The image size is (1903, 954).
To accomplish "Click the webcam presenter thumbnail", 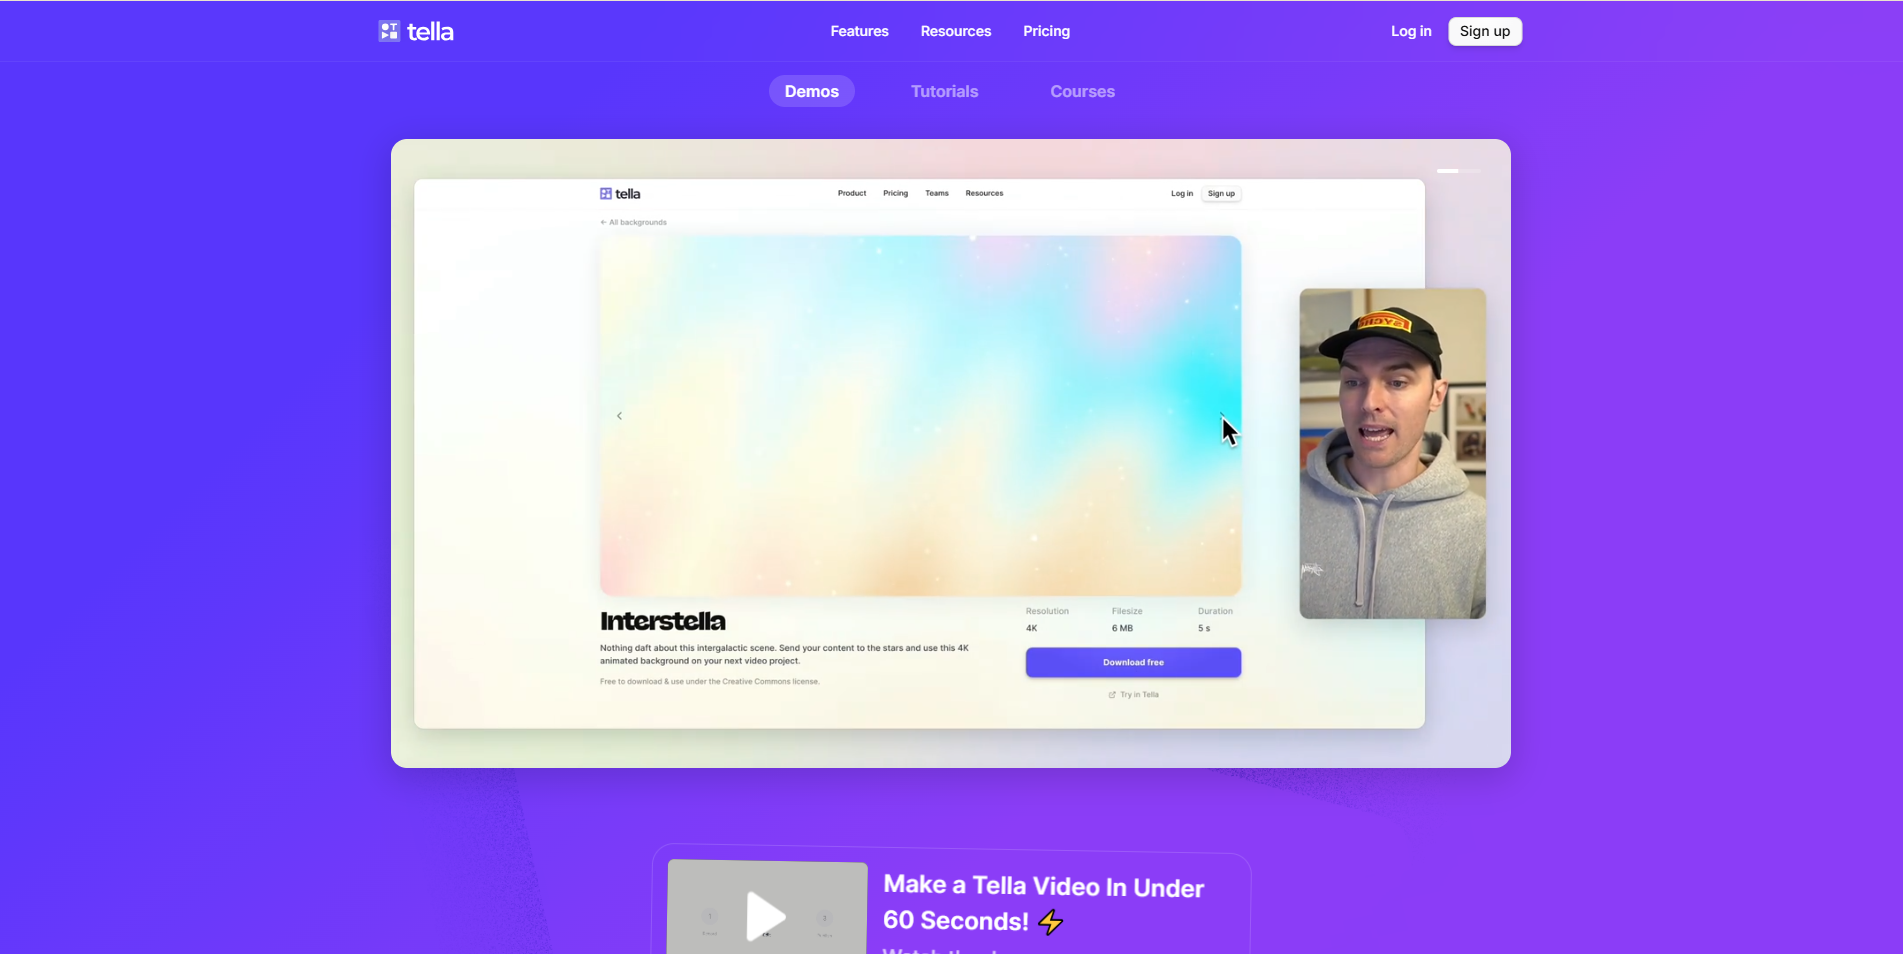I will (x=1392, y=453).
